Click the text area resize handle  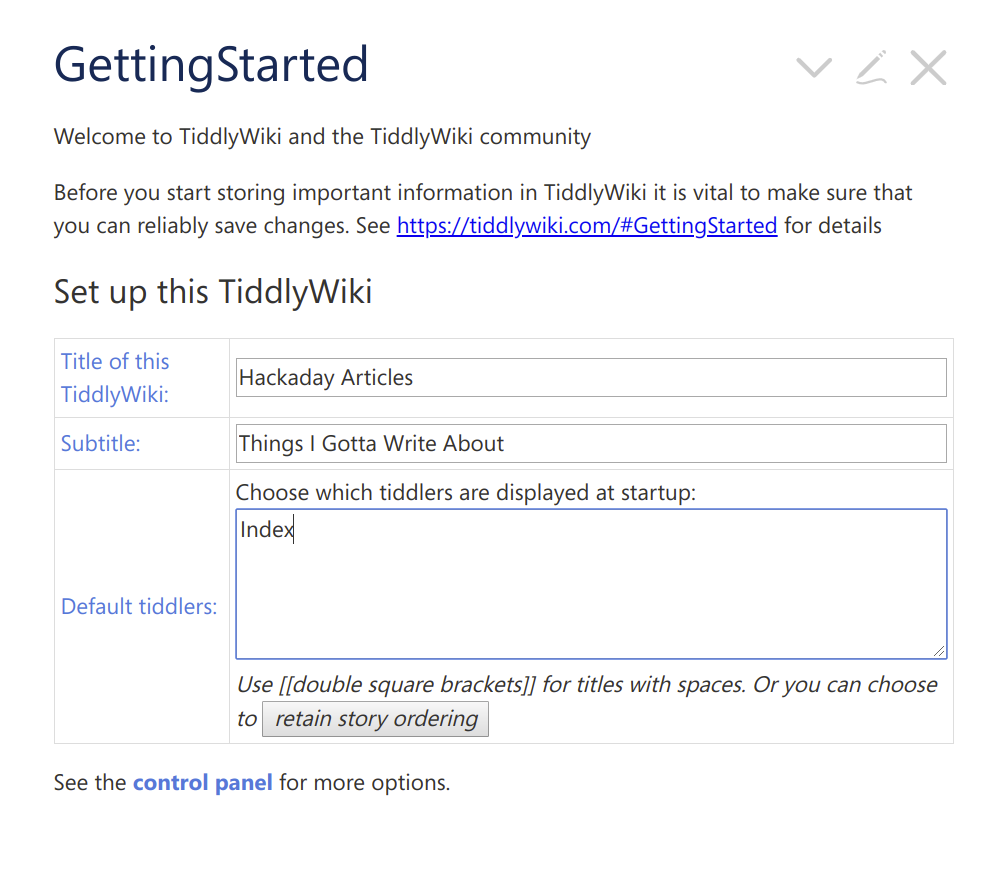click(940, 652)
